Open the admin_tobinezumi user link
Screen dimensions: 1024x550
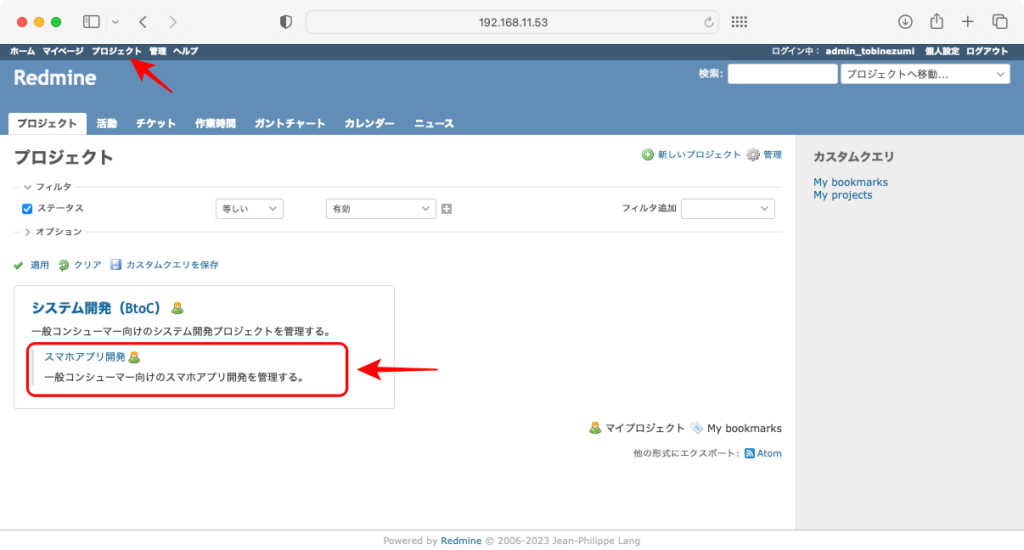pos(870,51)
